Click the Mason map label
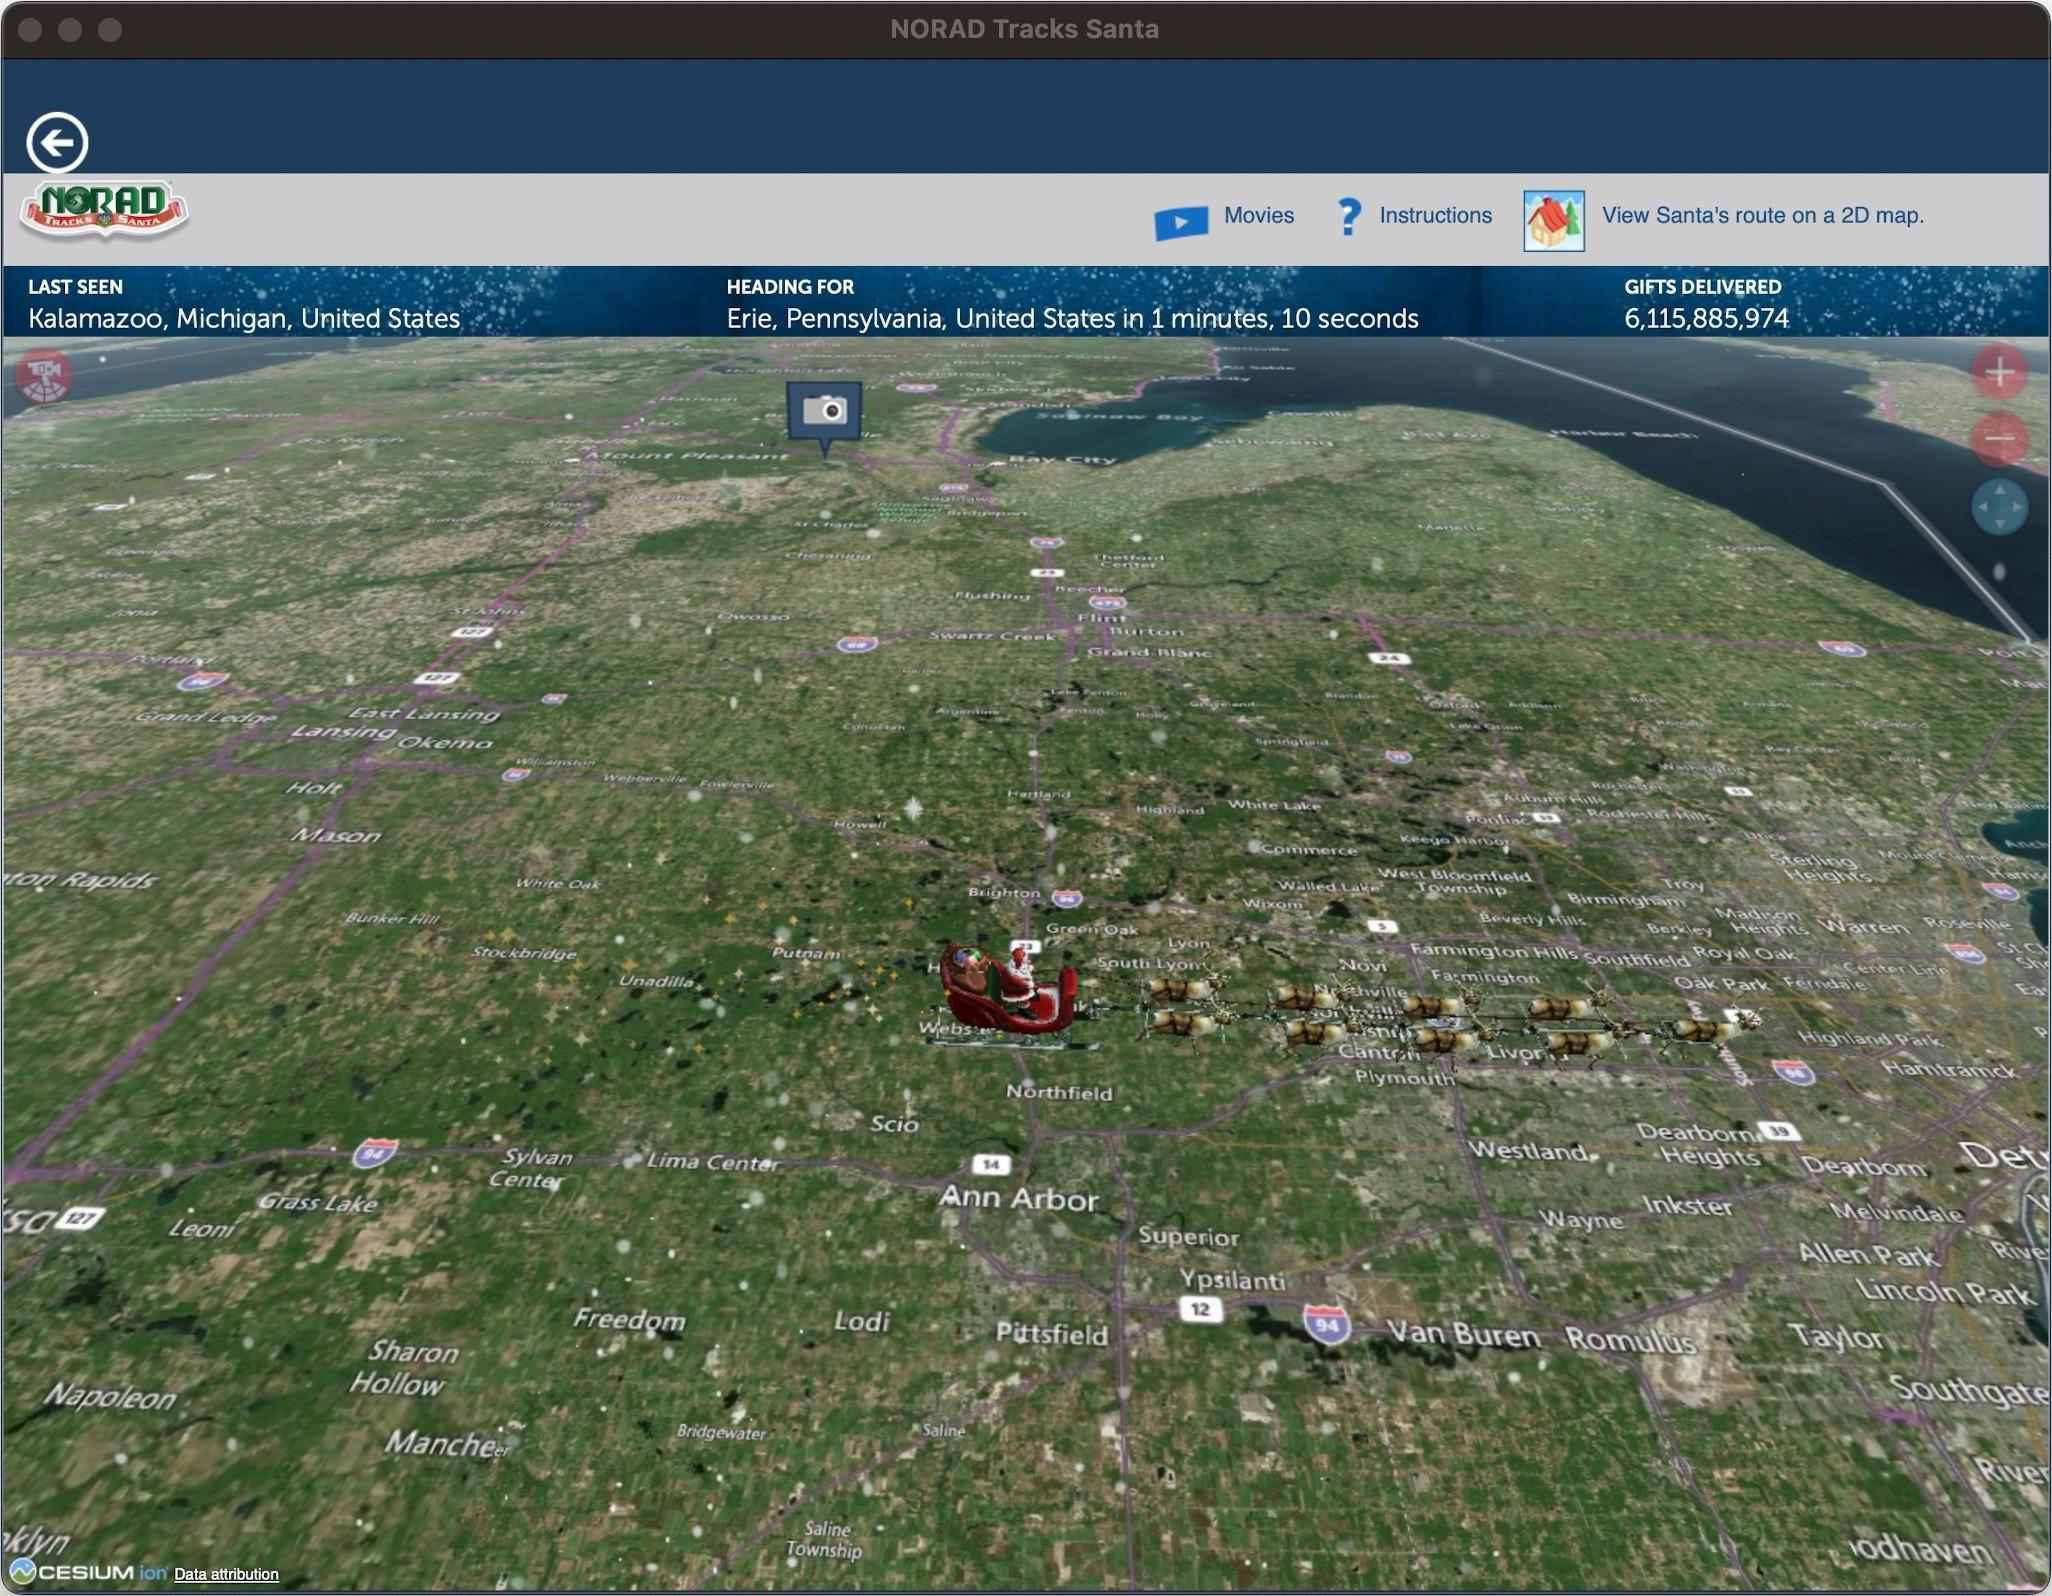 click(x=335, y=835)
